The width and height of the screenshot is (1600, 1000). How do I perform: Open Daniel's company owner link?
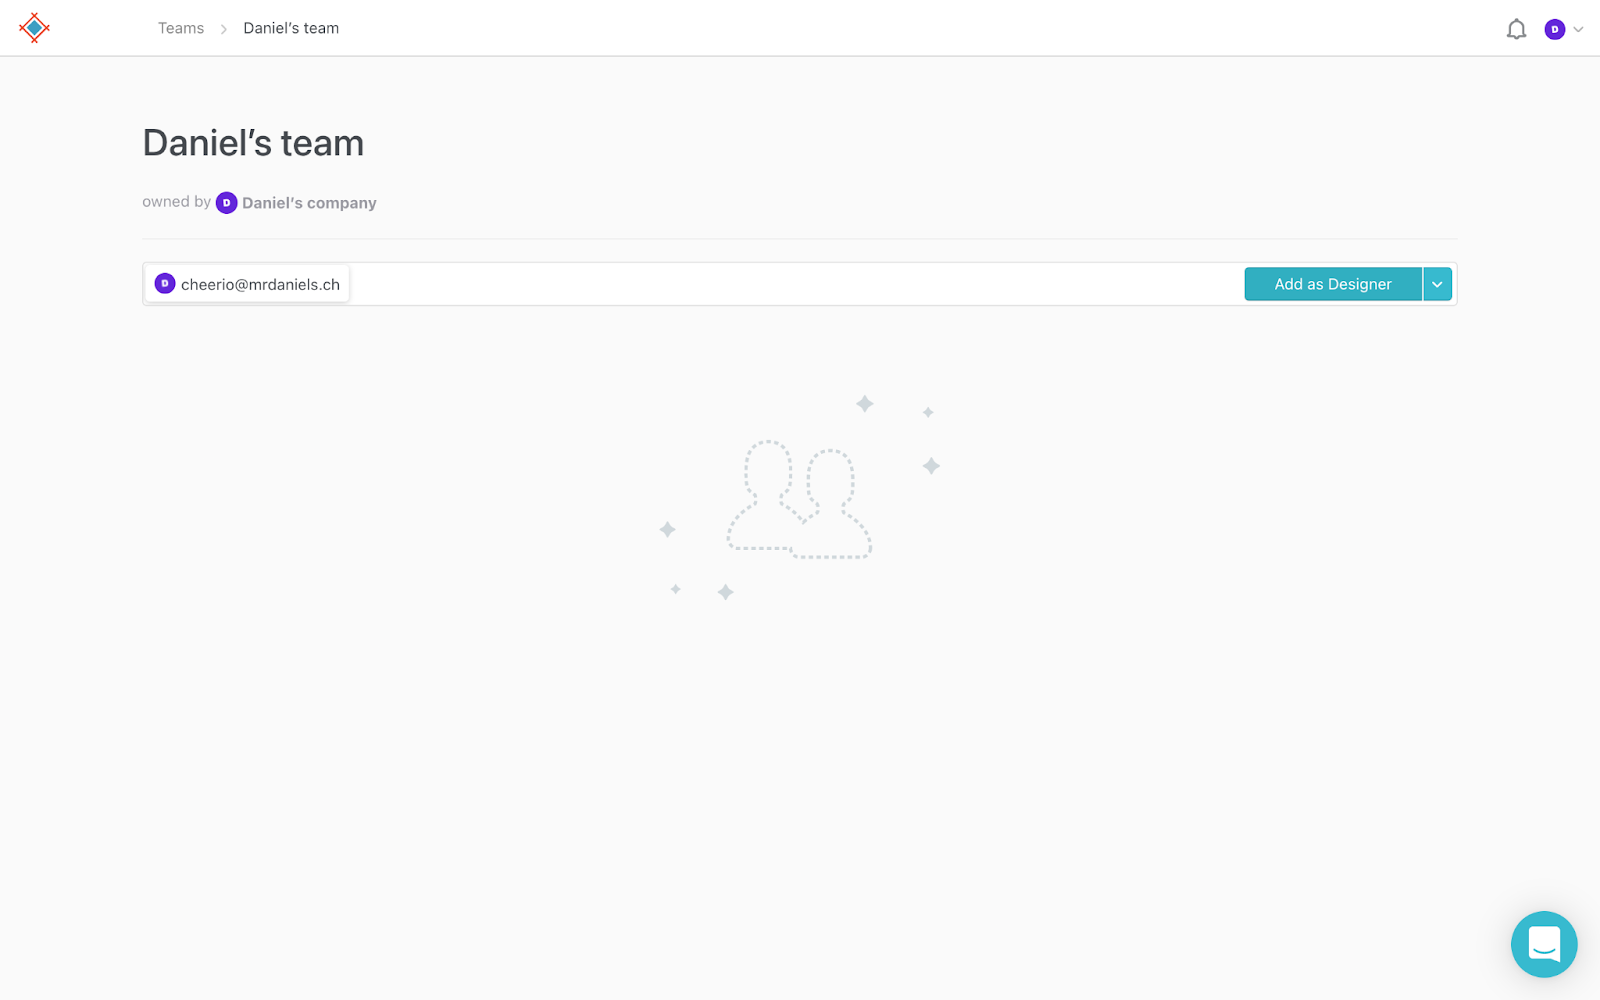tap(309, 203)
